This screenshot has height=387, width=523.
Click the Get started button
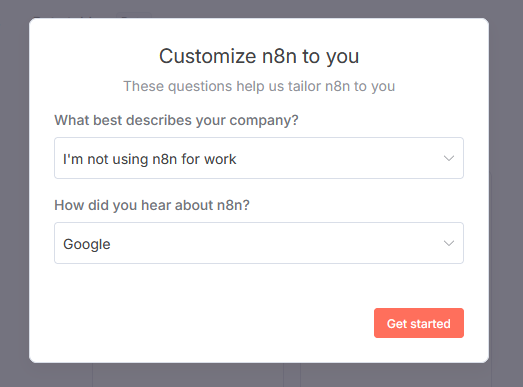tap(419, 323)
